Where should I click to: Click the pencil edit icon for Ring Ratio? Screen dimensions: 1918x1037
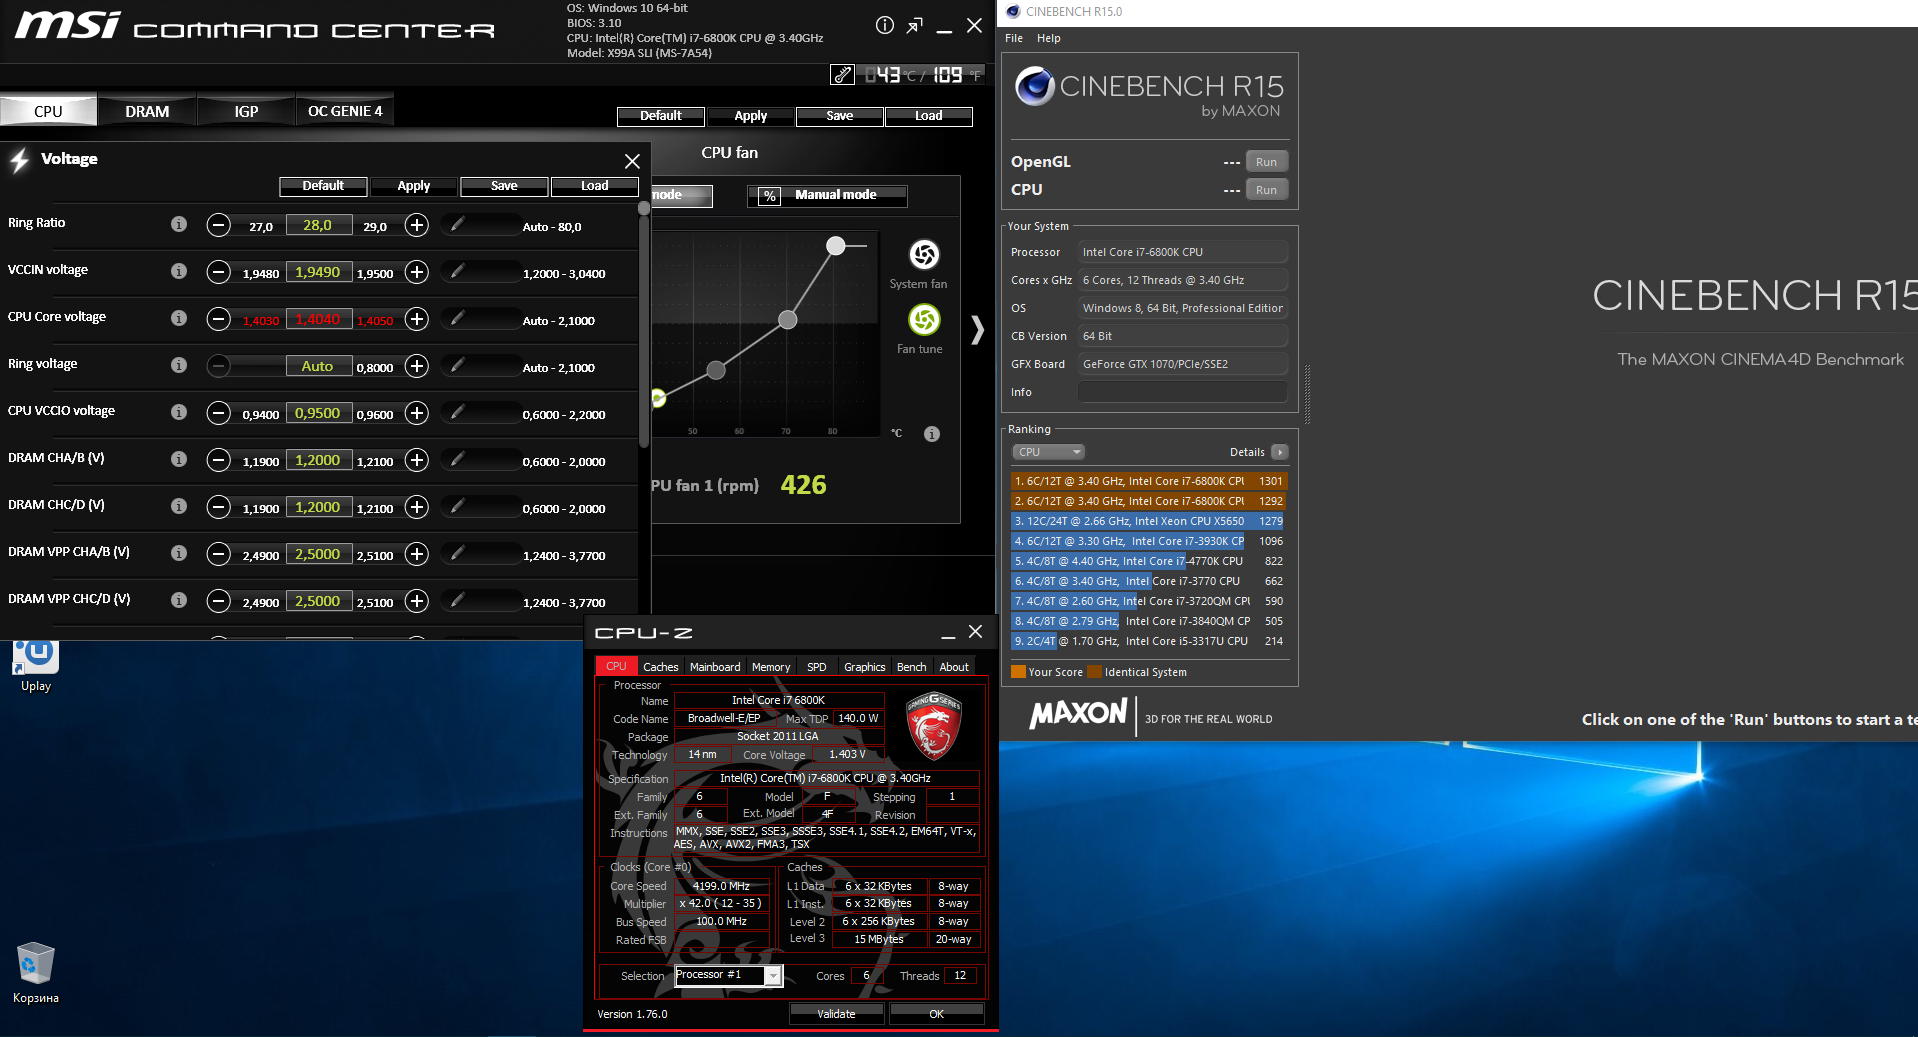457,225
